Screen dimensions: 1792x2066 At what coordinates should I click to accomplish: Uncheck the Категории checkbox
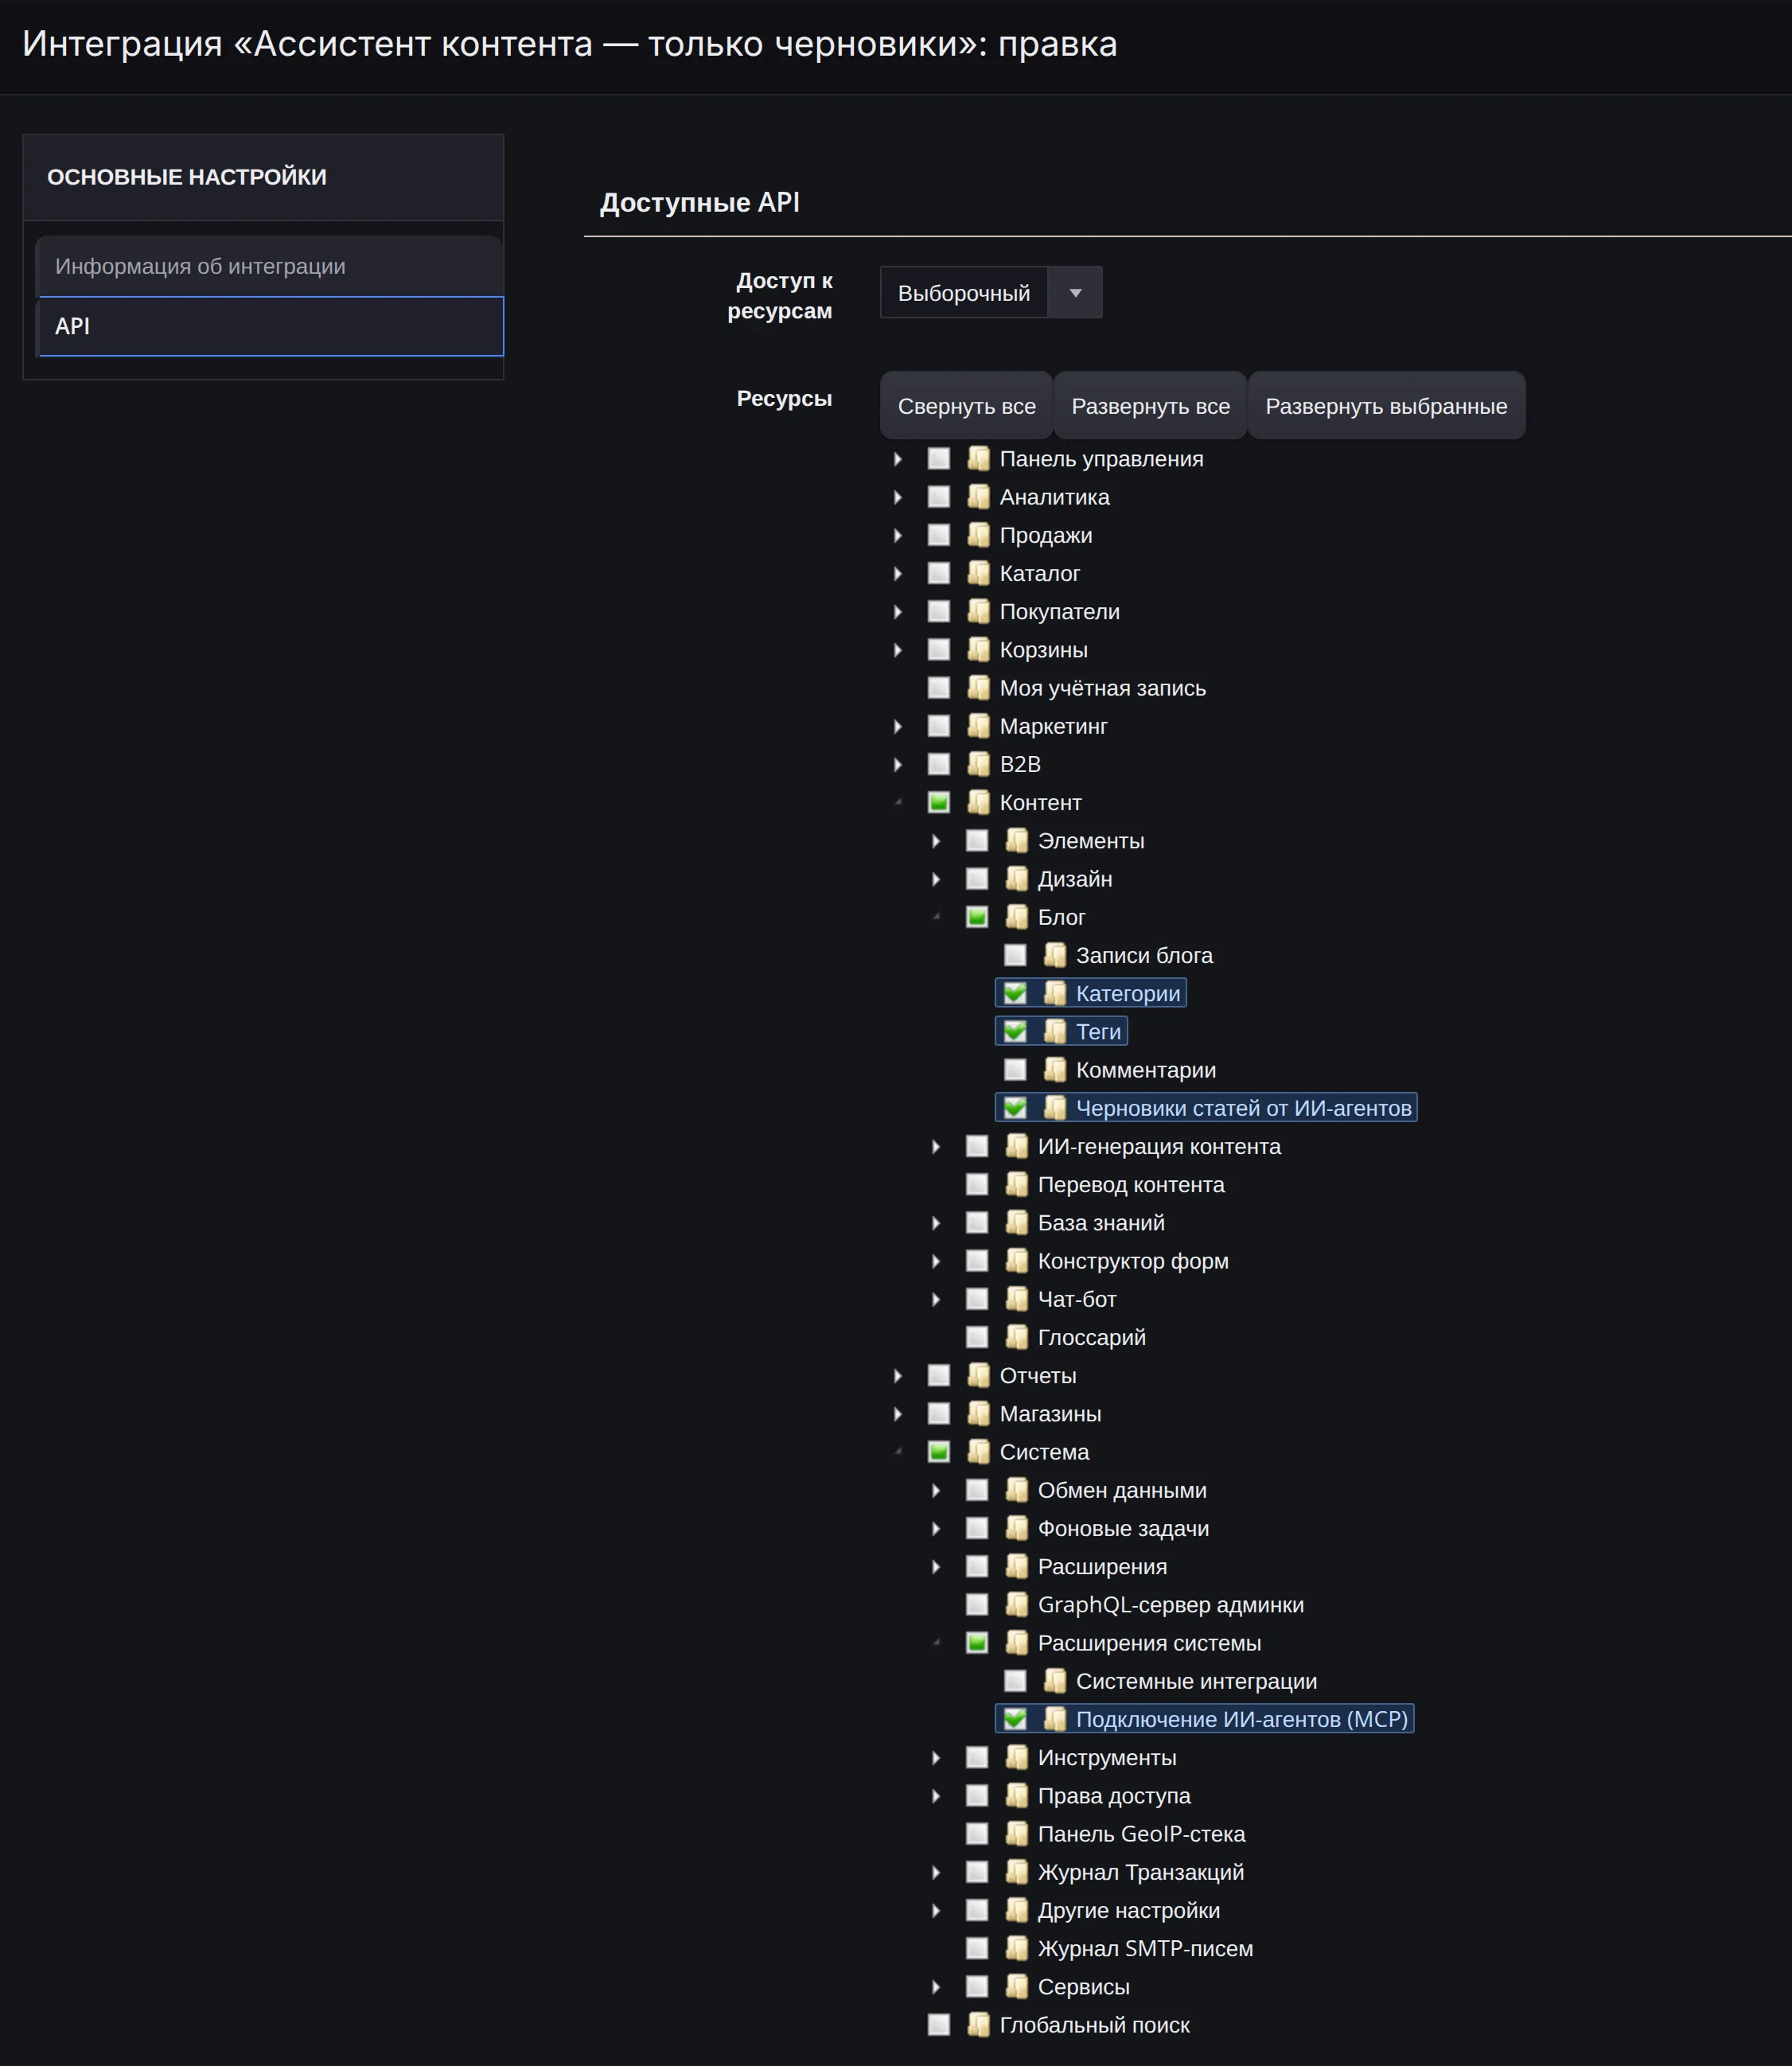coord(1015,993)
